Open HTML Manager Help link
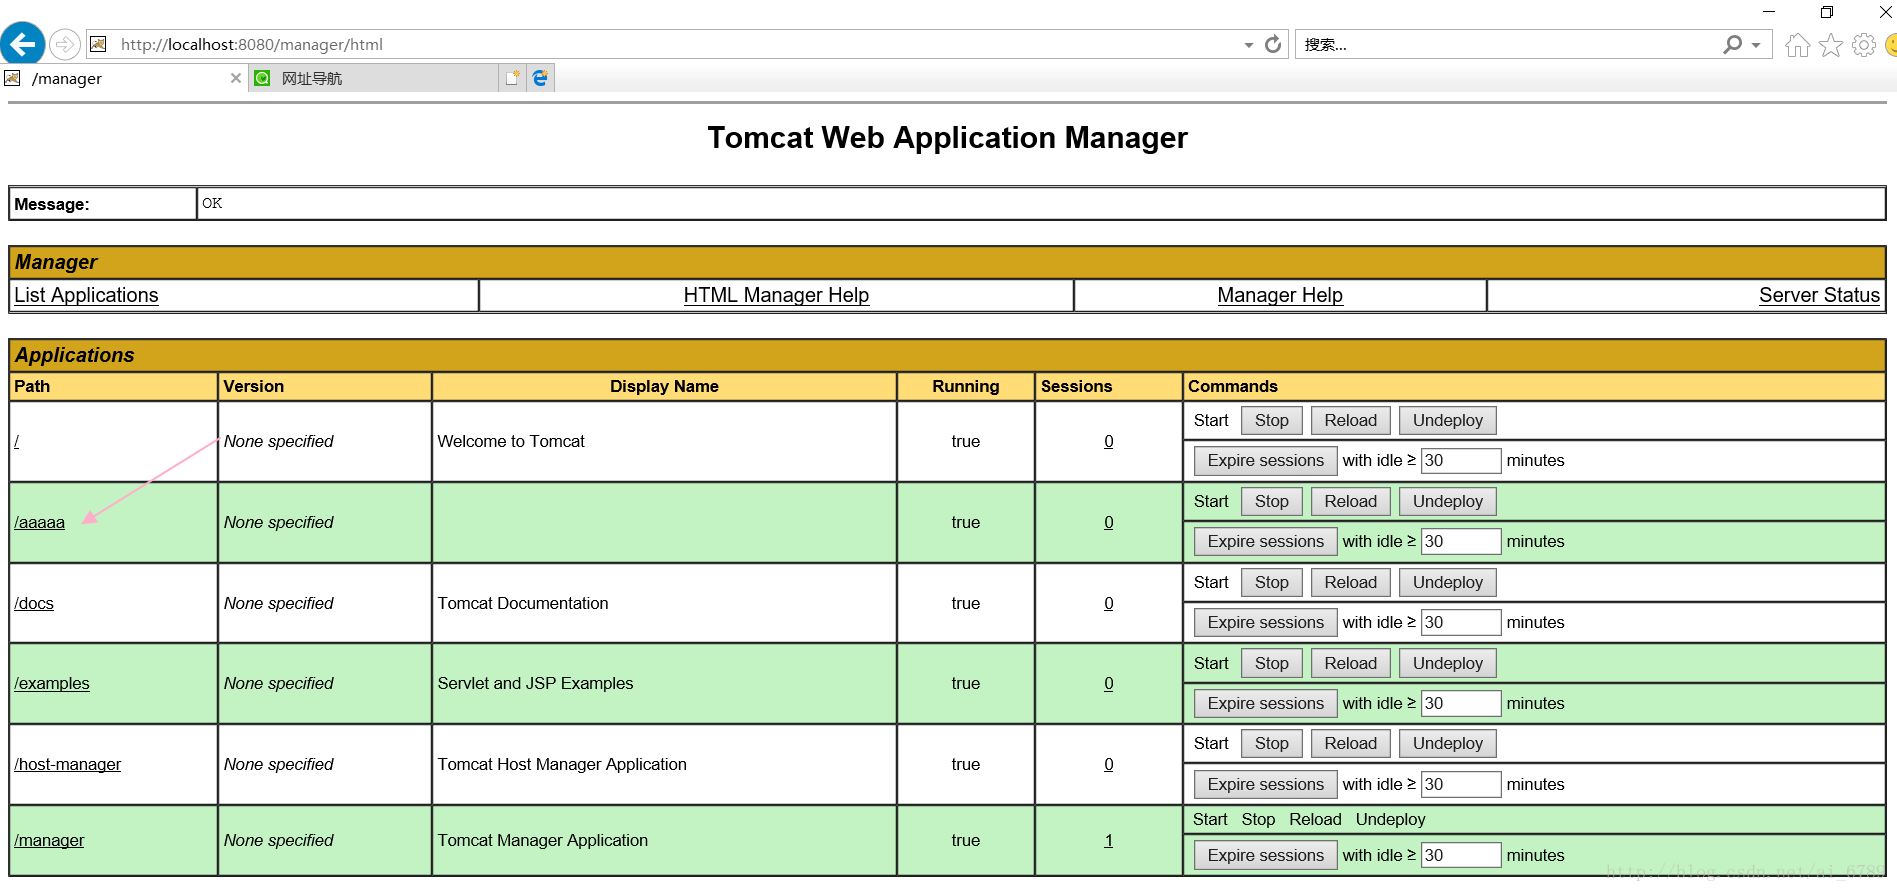1897x892 pixels. tap(776, 295)
